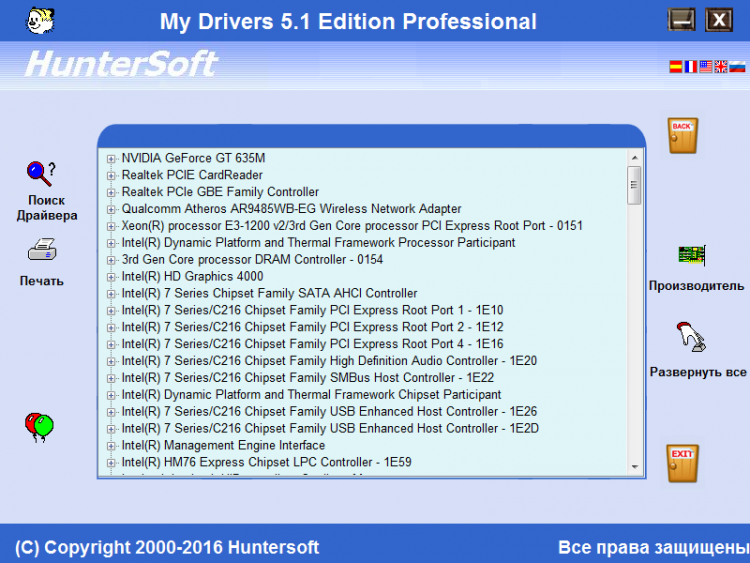Select Intel Management Engine Interface entry
This screenshot has height=563, width=750.
coord(223,445)
